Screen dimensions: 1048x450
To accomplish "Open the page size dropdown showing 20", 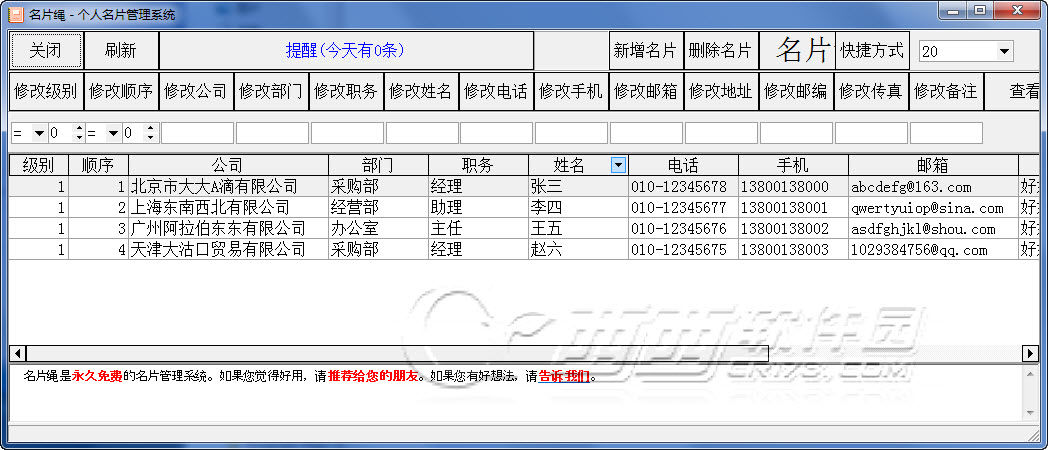I will [1004, 51].
